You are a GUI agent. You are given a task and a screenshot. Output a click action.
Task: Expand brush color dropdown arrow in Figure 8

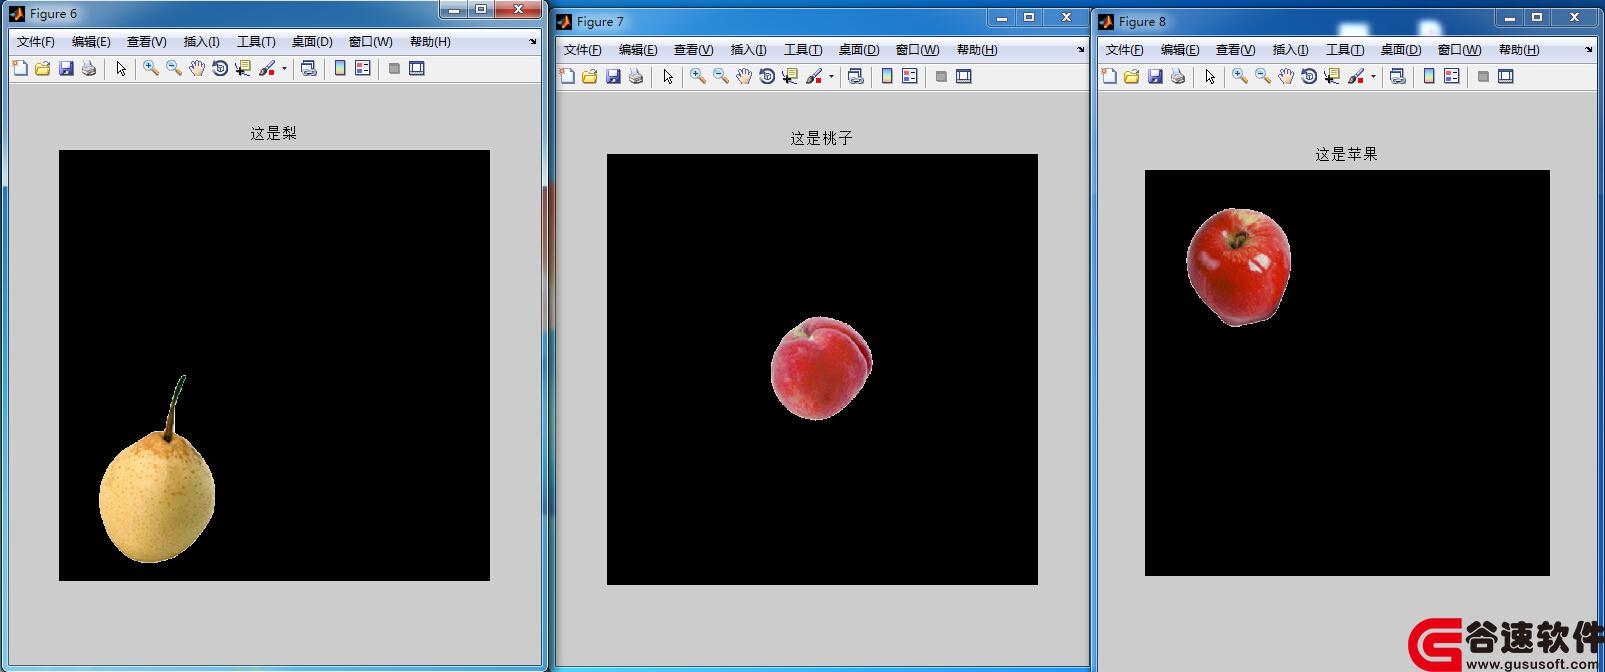tap(1373, 77)
